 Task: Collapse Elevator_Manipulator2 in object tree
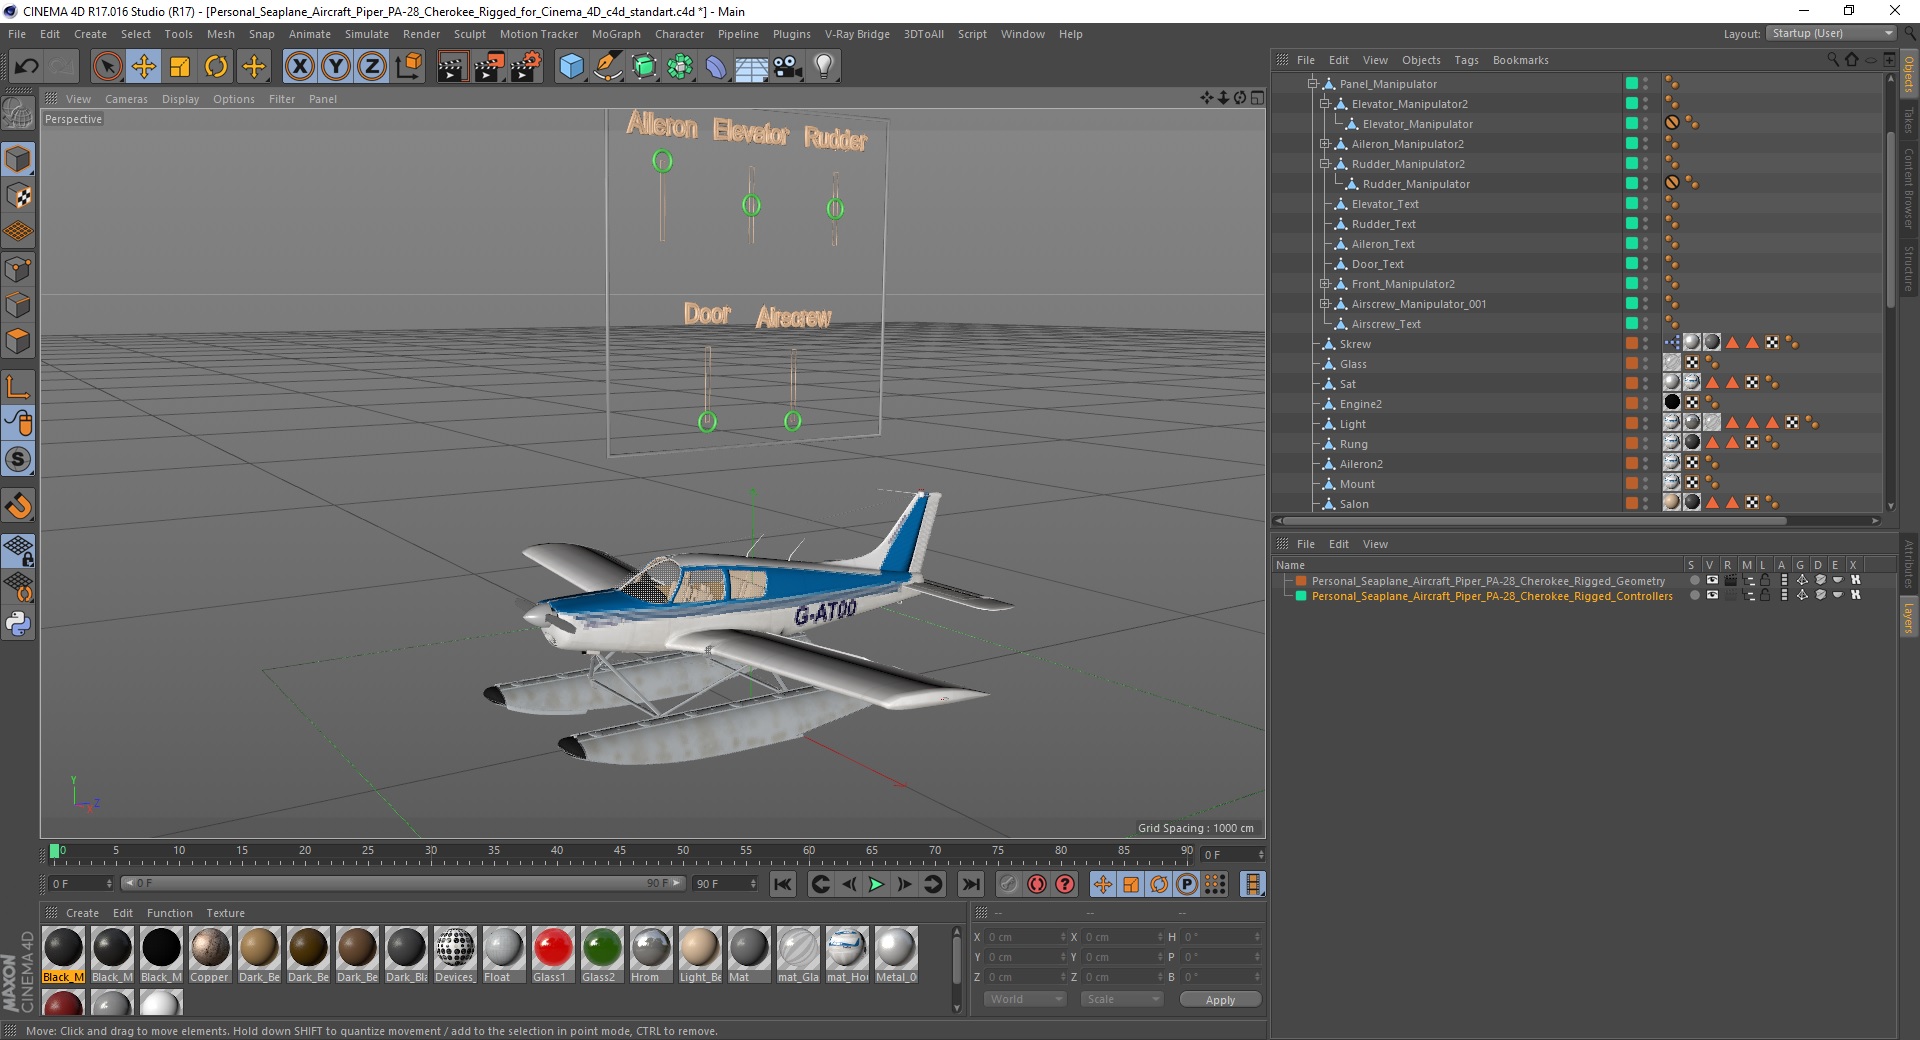coord(1325,104)
